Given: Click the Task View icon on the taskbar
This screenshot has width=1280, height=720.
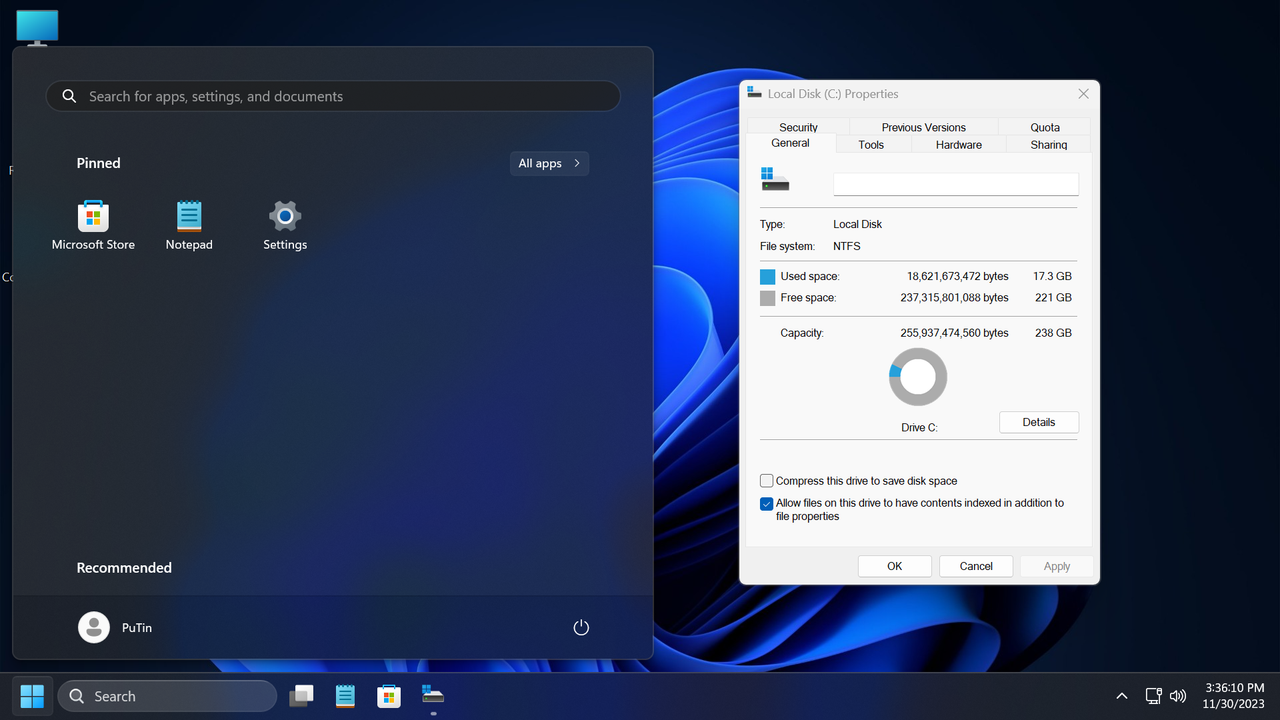Looking at the screenshot, I should click(x=301, y=695).
